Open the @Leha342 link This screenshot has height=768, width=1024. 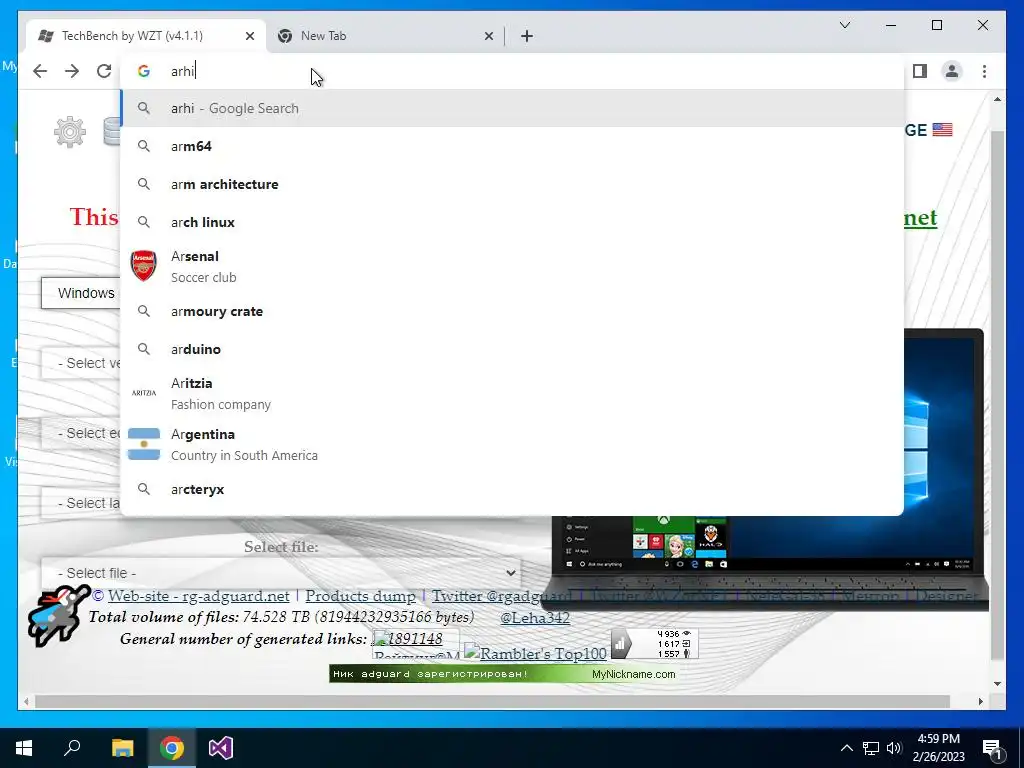coord(535,618)
